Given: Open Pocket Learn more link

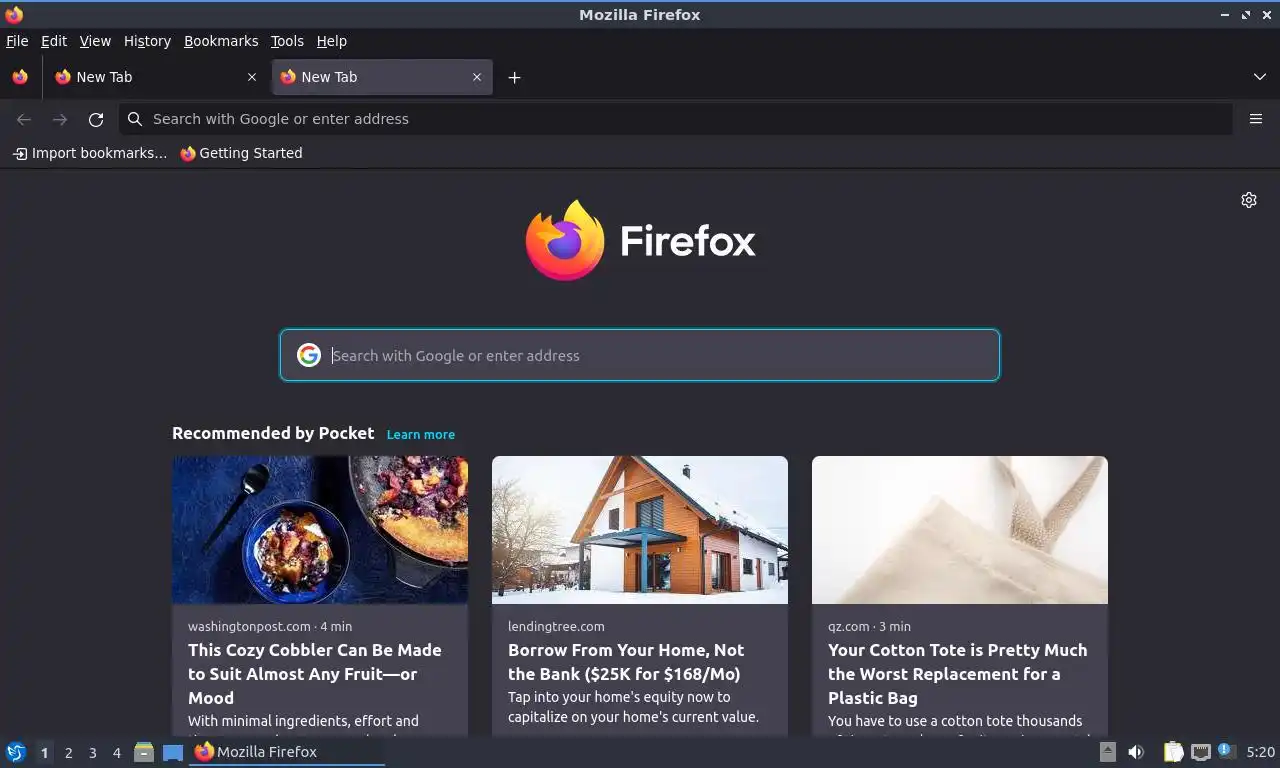Looking at the screenshot, I should [x=421, y=434].
